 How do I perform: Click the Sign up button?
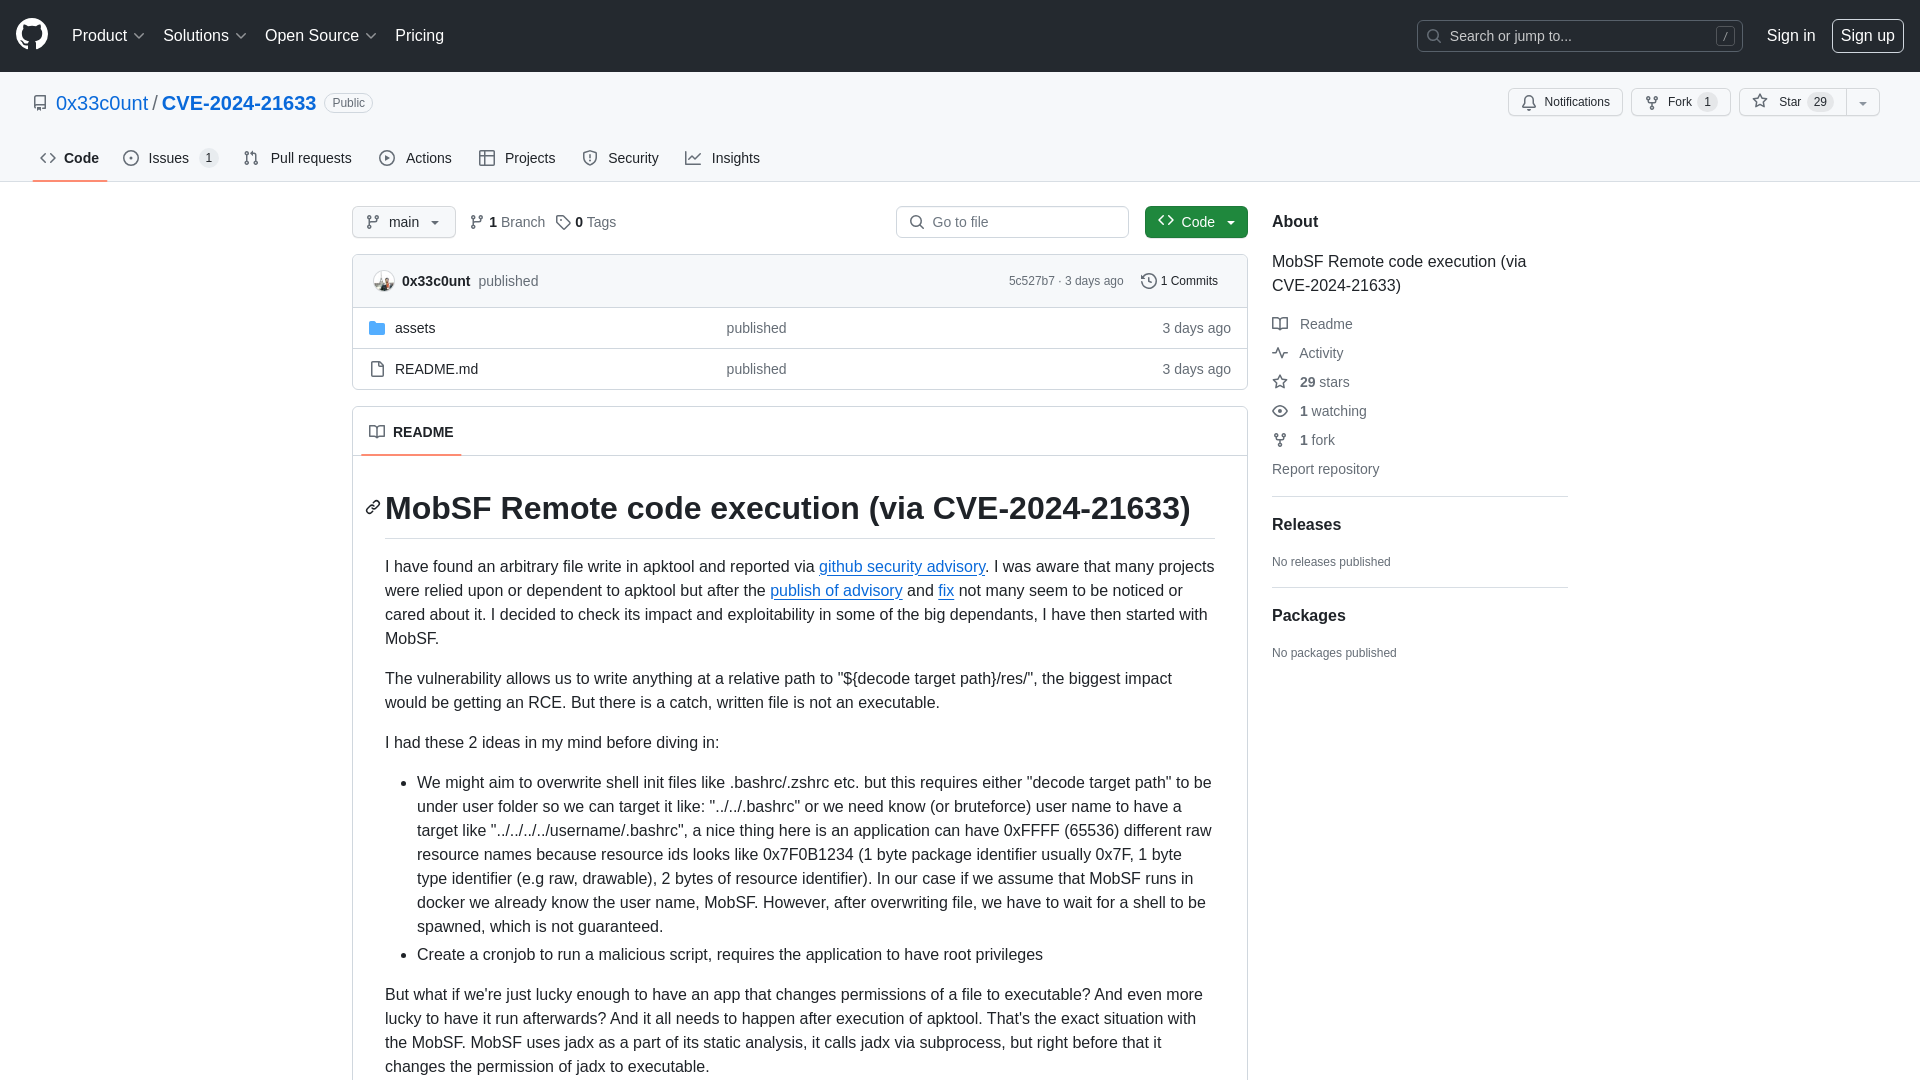pos(1867,35)
